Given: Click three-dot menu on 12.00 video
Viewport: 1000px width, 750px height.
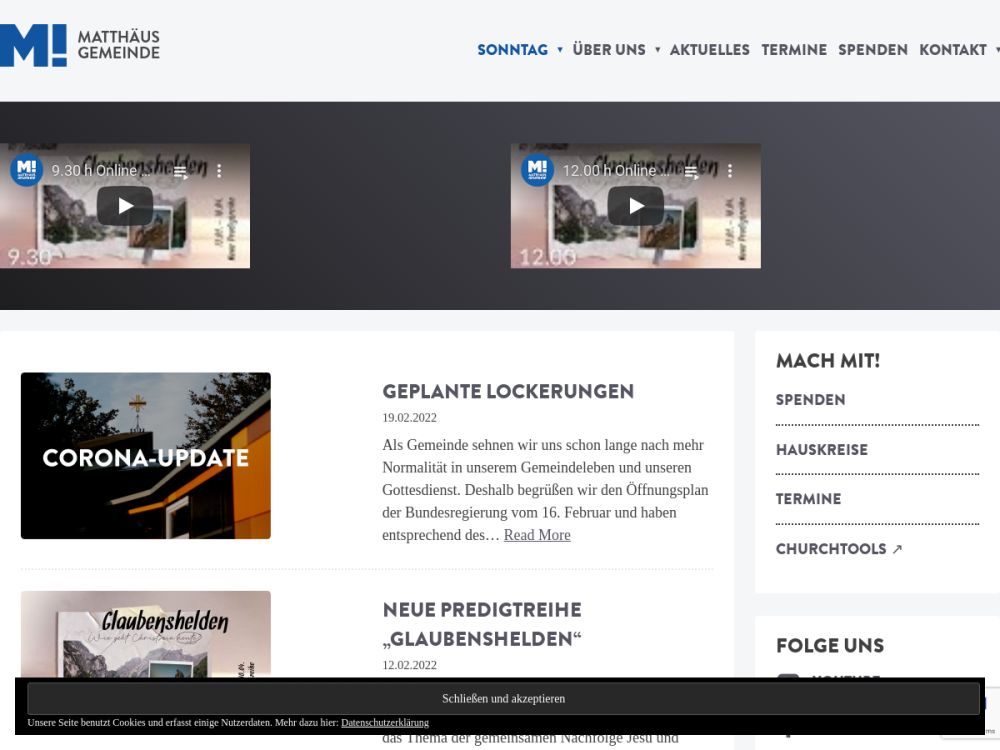Looking at the screenshot, I should [729, 171].
